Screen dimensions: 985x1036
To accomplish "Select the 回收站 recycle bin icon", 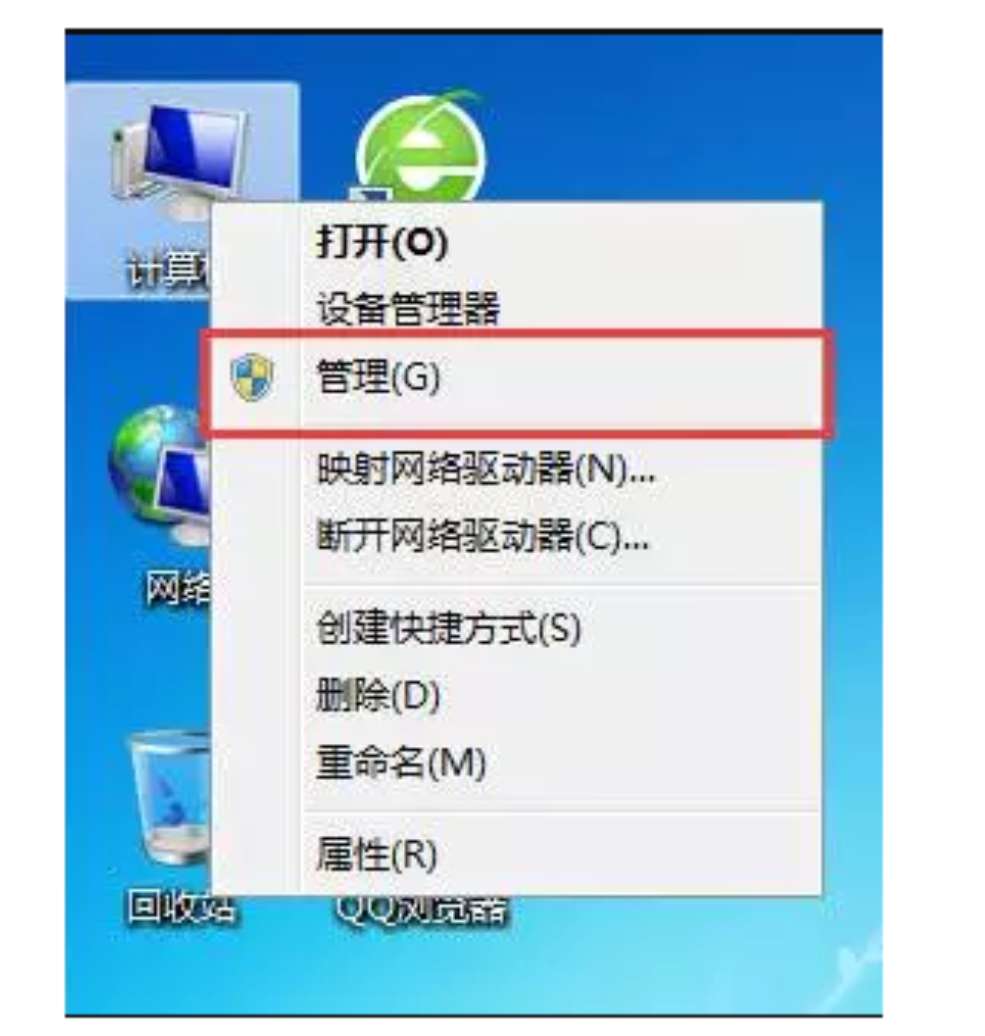I will pos(170,799).
